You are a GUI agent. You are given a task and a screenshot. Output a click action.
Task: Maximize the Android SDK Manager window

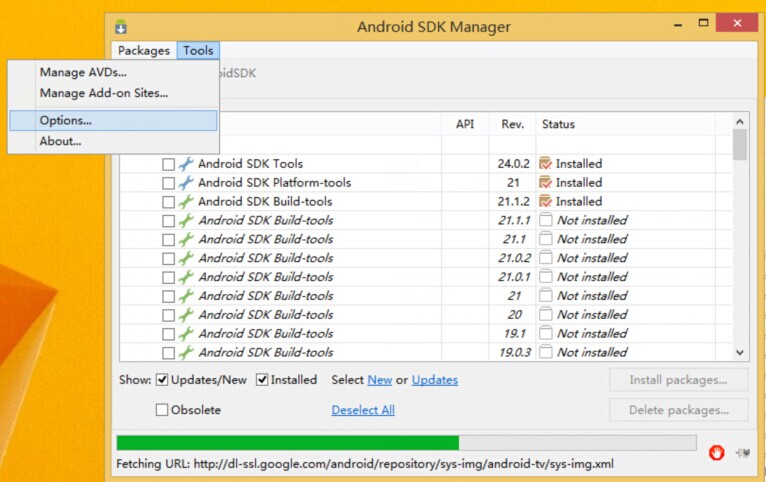click(x=703, y=23)
